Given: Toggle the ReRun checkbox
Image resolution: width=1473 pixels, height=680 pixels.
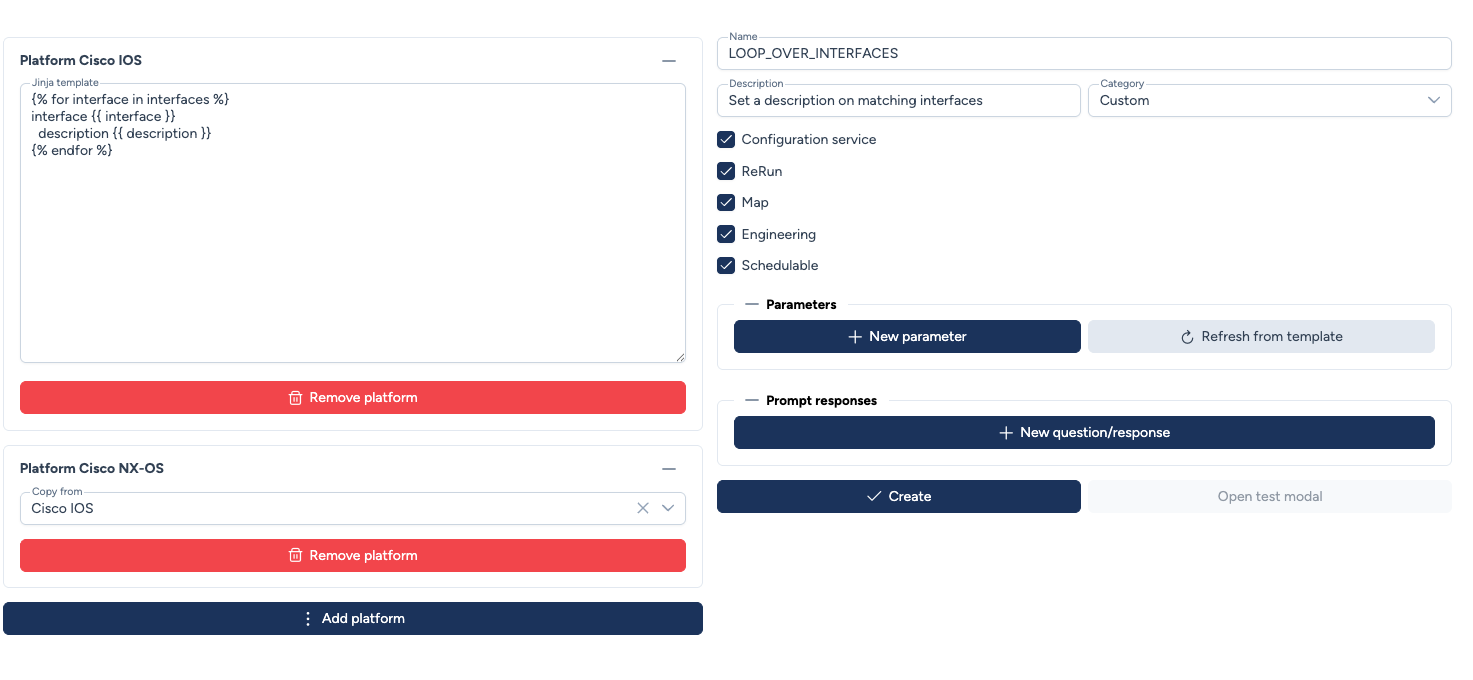Looking at the screenshot, I should coord(726,172).
